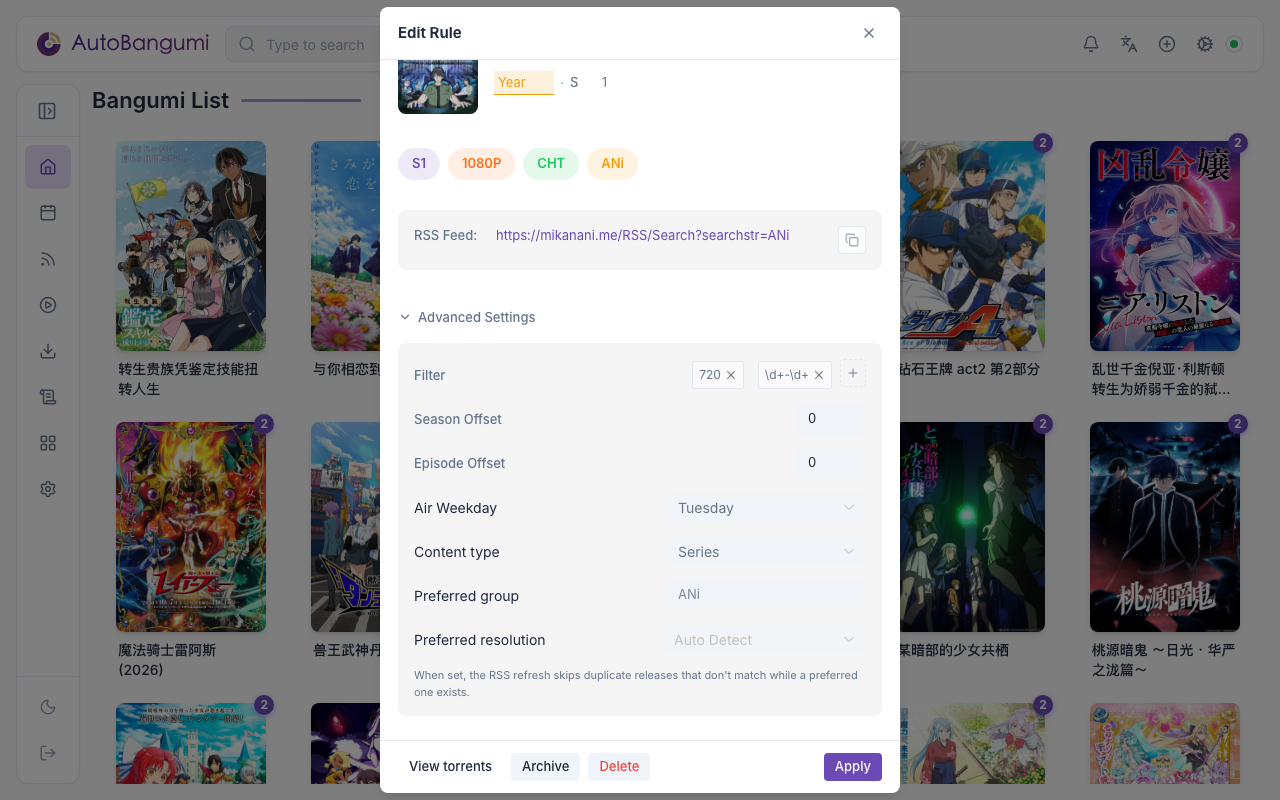Screen dimensions: 1280x800
Task: Open the mikanani RSS feed link
Action: (x=642, y=235)
